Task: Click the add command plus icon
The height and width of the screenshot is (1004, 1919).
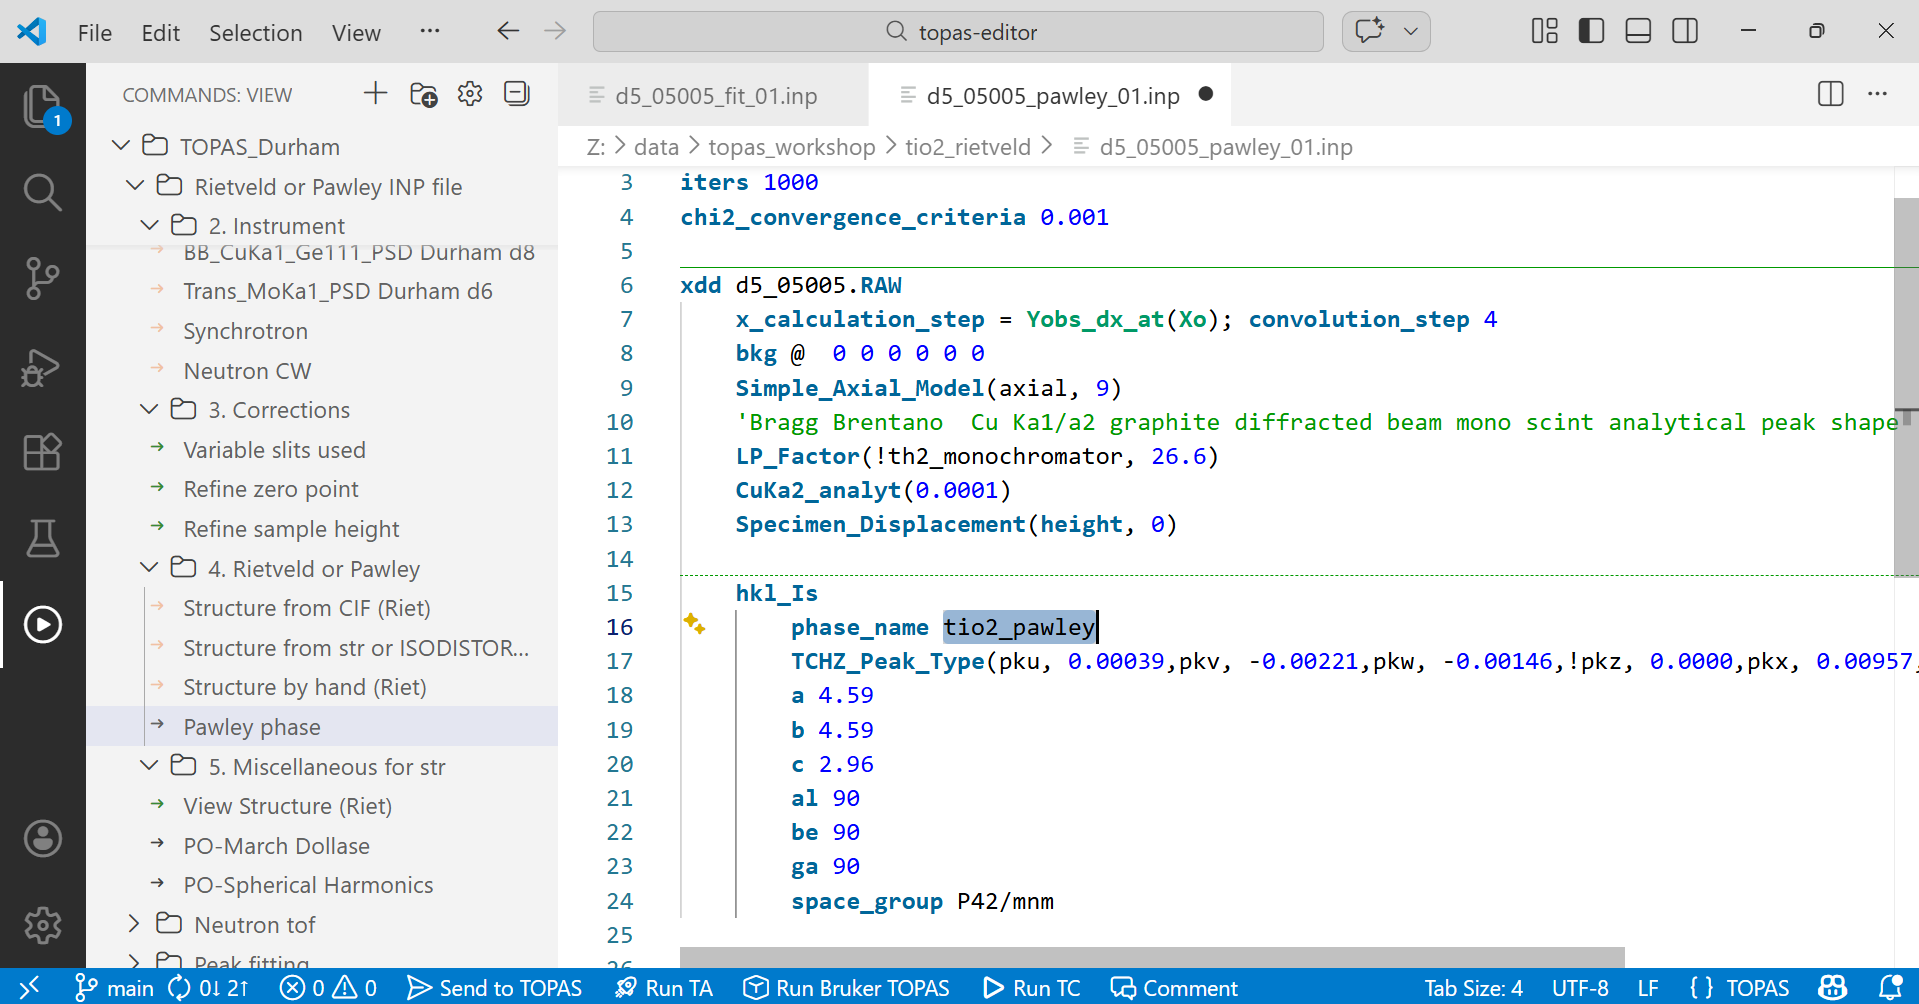Action: pyautogui.click(x=375, y=94)
